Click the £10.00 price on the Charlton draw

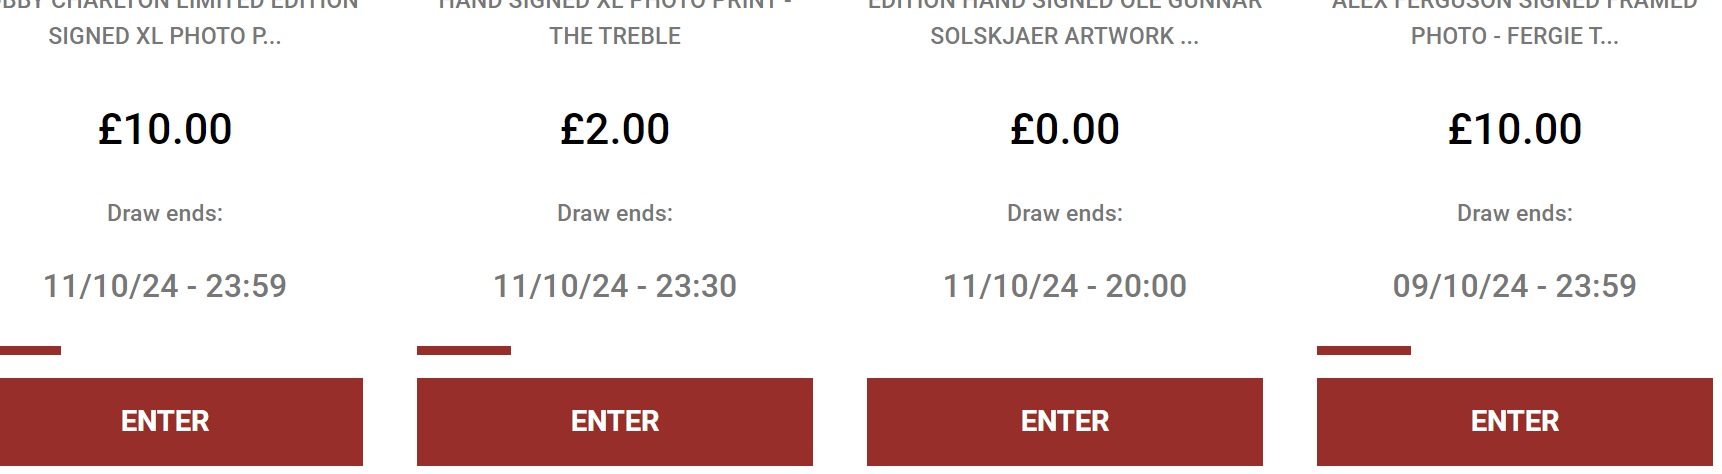coord(165,129)
